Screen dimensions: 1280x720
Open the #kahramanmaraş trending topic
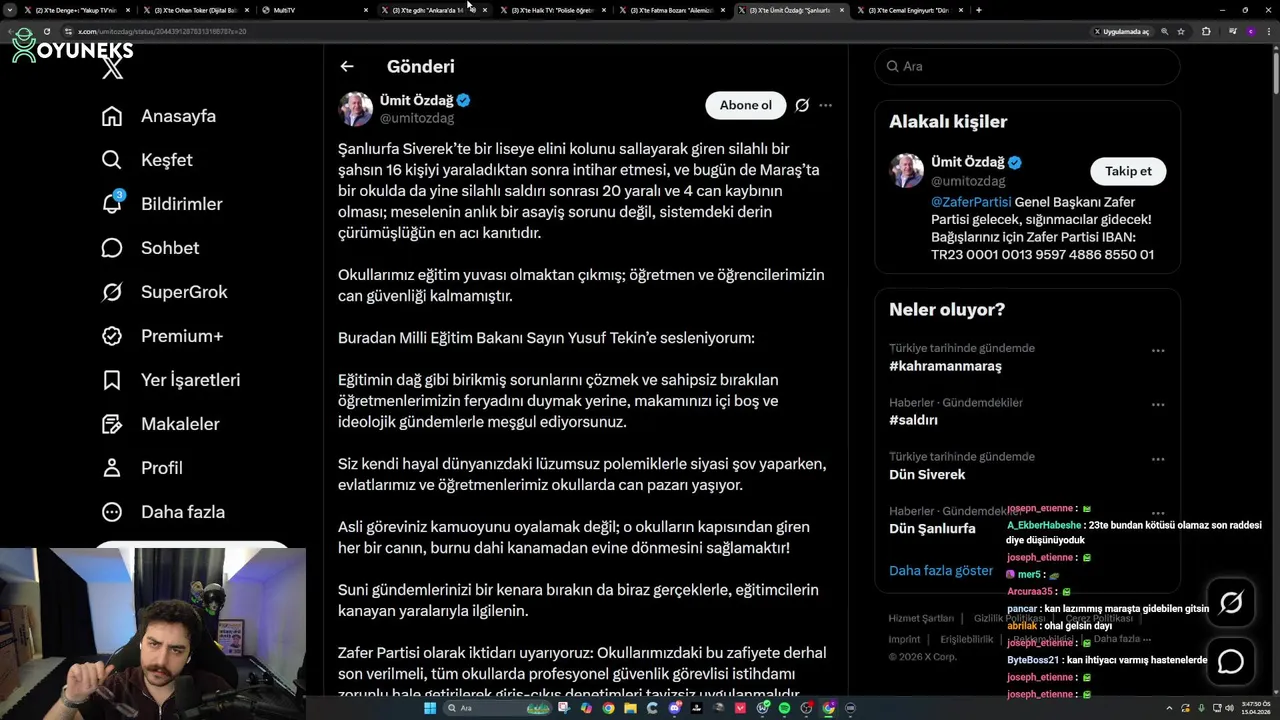(945, 366)
